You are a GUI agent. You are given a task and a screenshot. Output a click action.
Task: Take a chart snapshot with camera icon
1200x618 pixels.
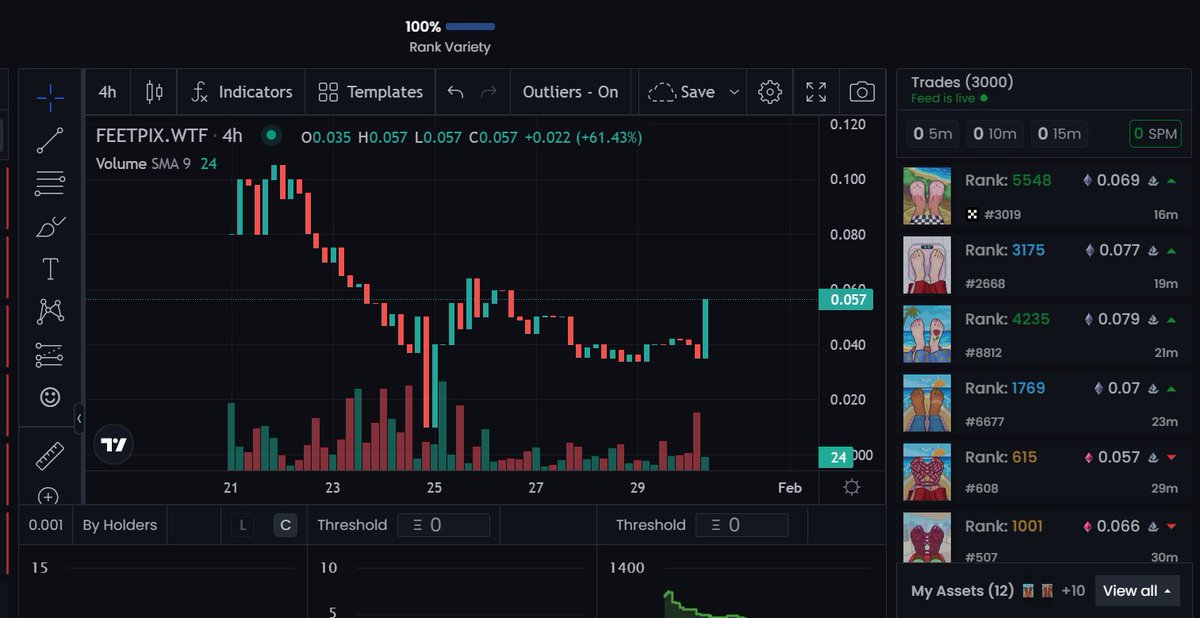[x=862, y=92]
